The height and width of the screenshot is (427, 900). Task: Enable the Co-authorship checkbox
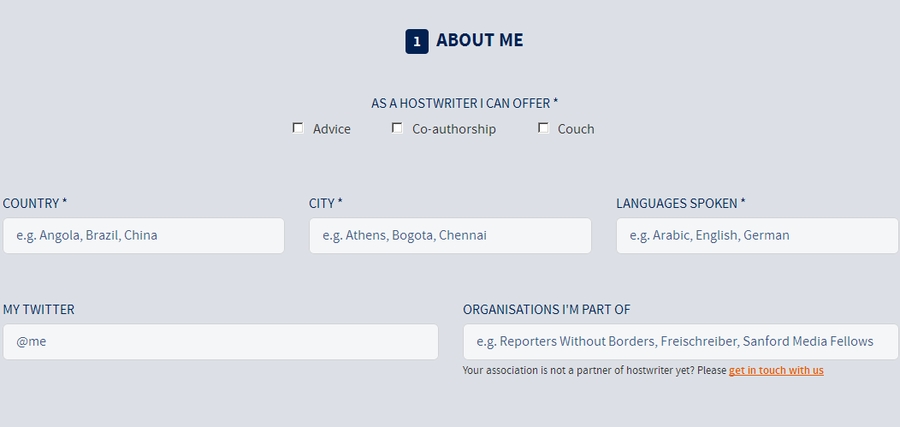coord(397,128)
